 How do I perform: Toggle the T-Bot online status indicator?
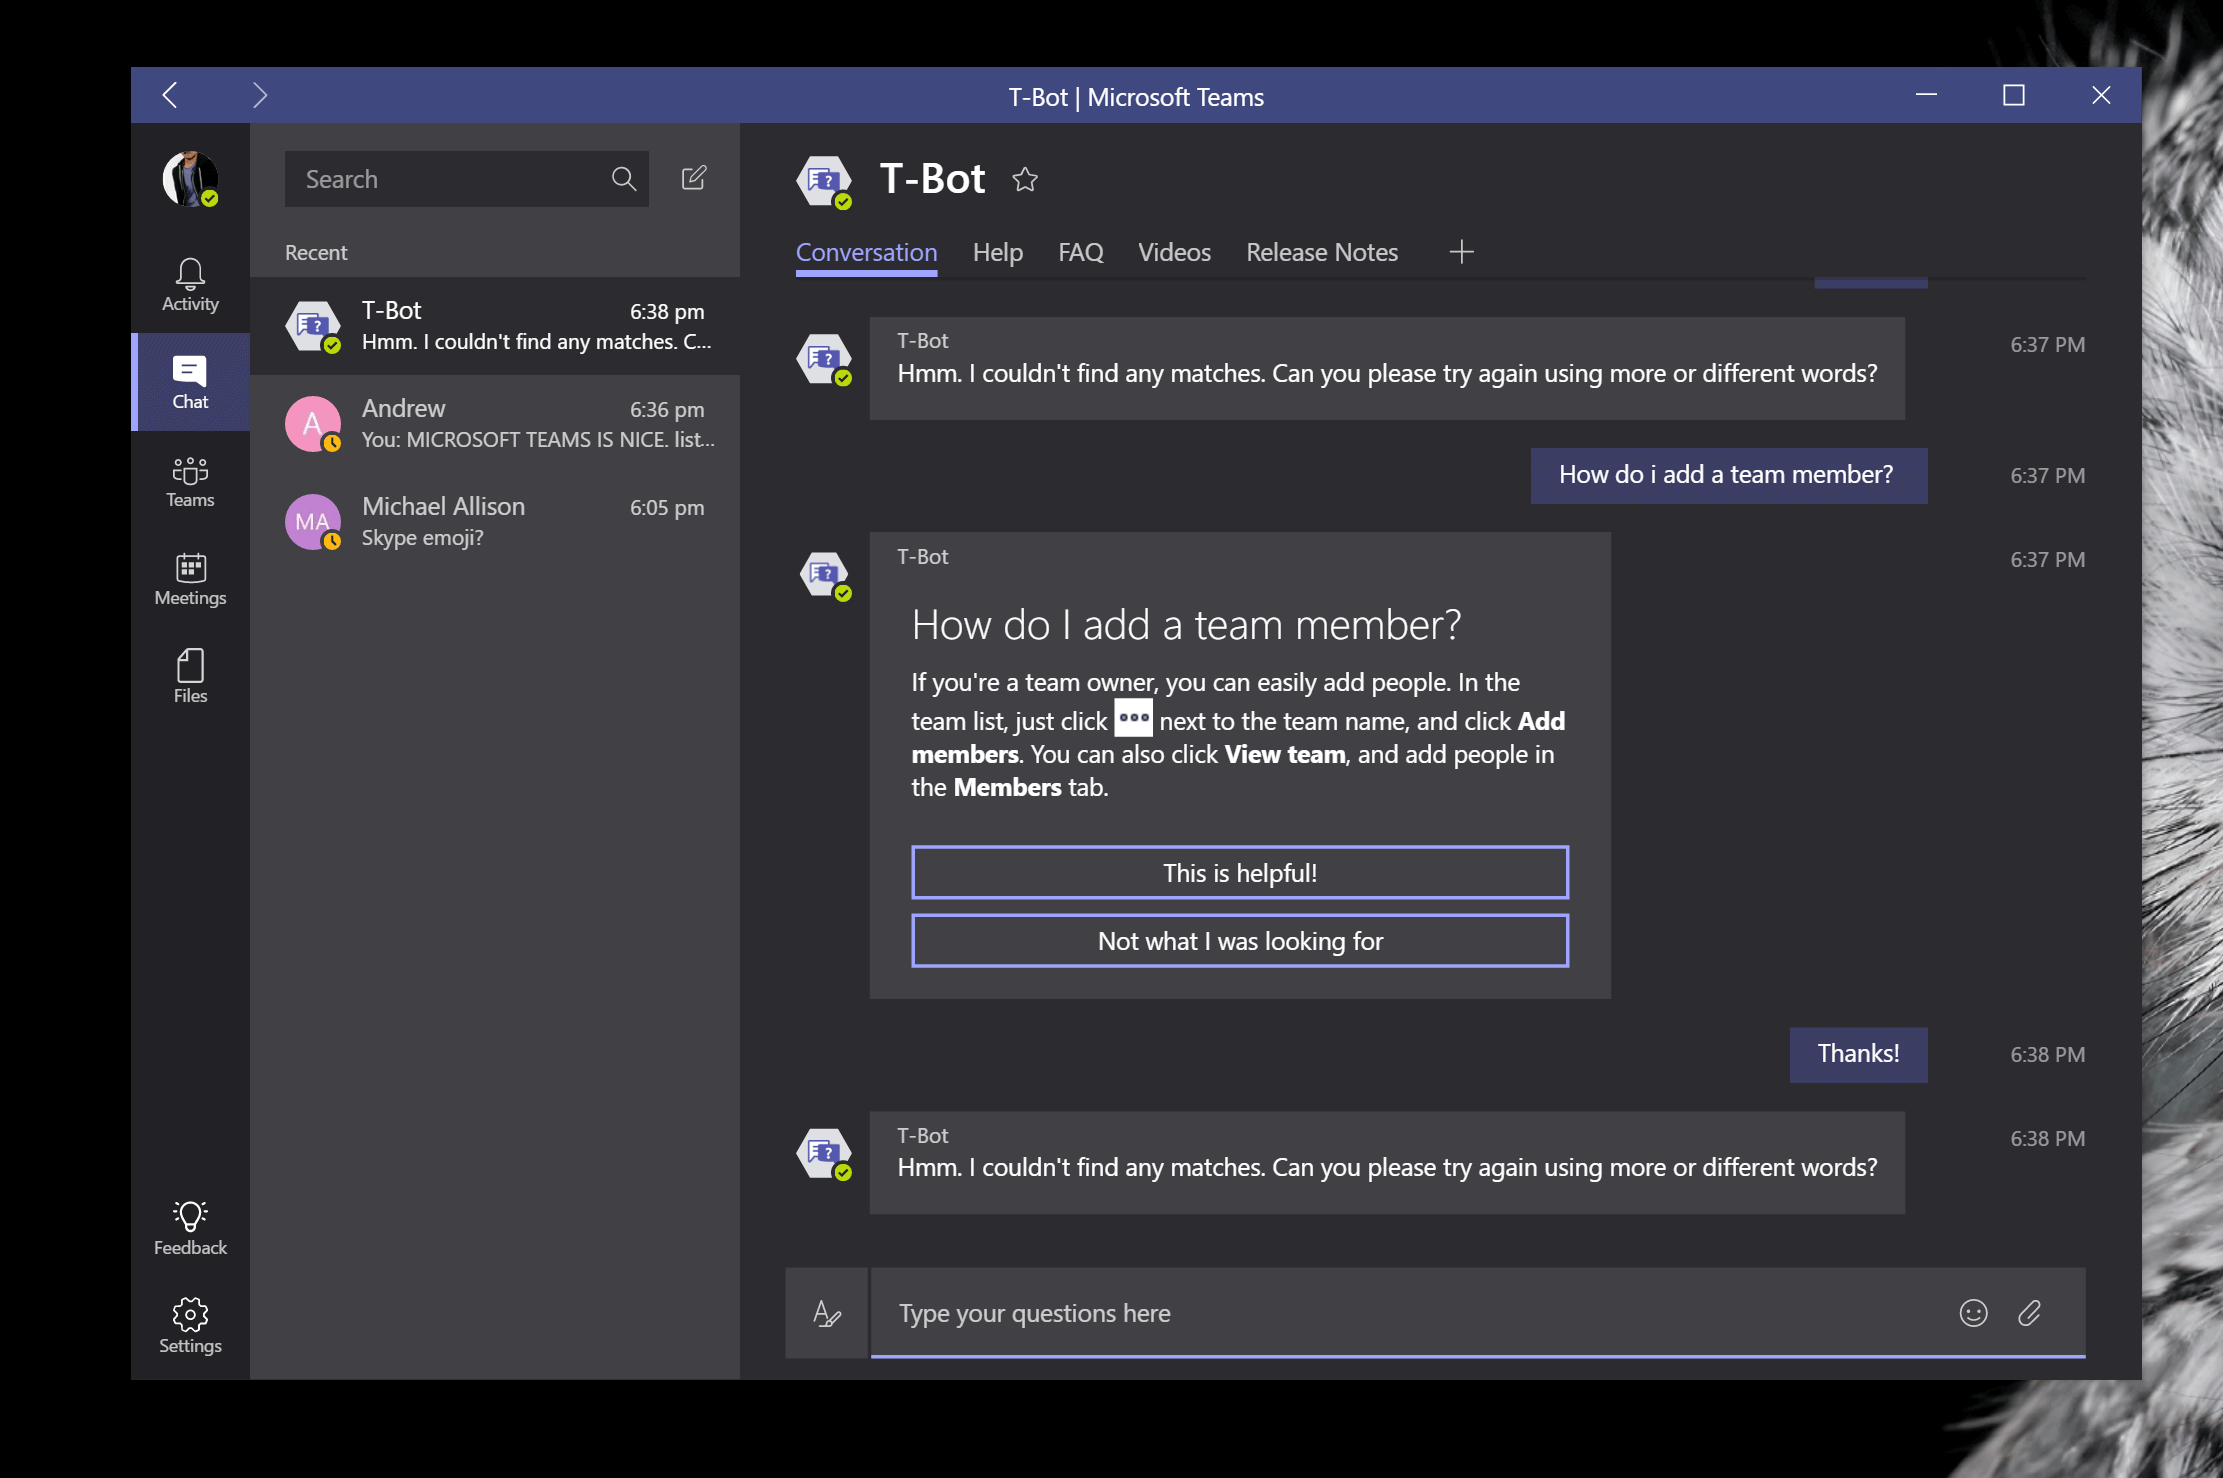coord(839,200)
